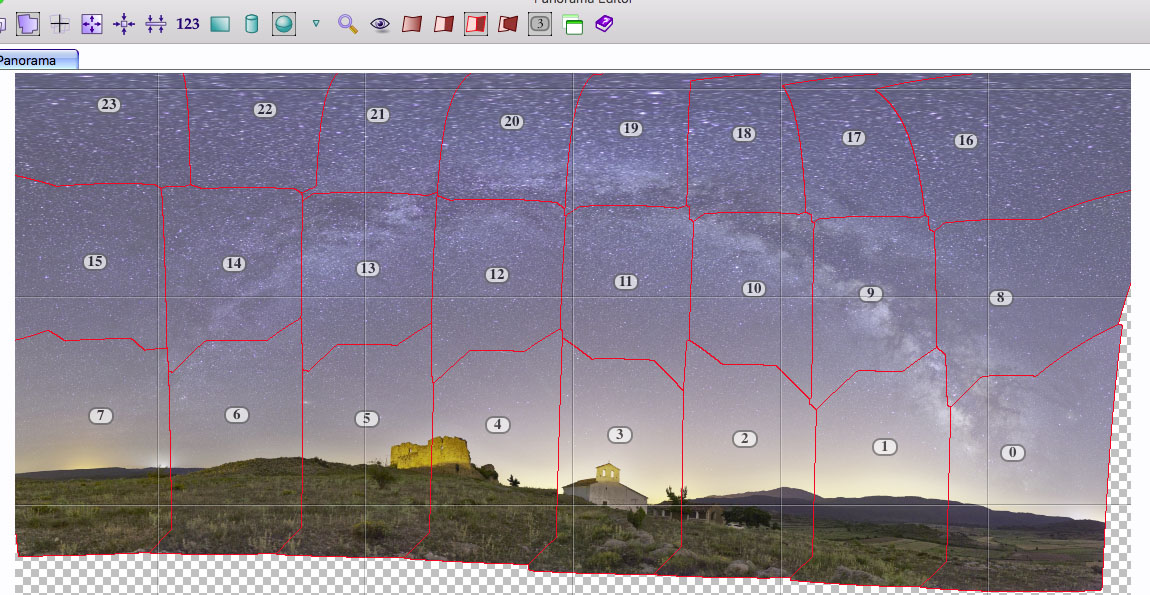Choose the Cylindrical projection icon
The image size is (1150, 595).
tap(252, 24)
